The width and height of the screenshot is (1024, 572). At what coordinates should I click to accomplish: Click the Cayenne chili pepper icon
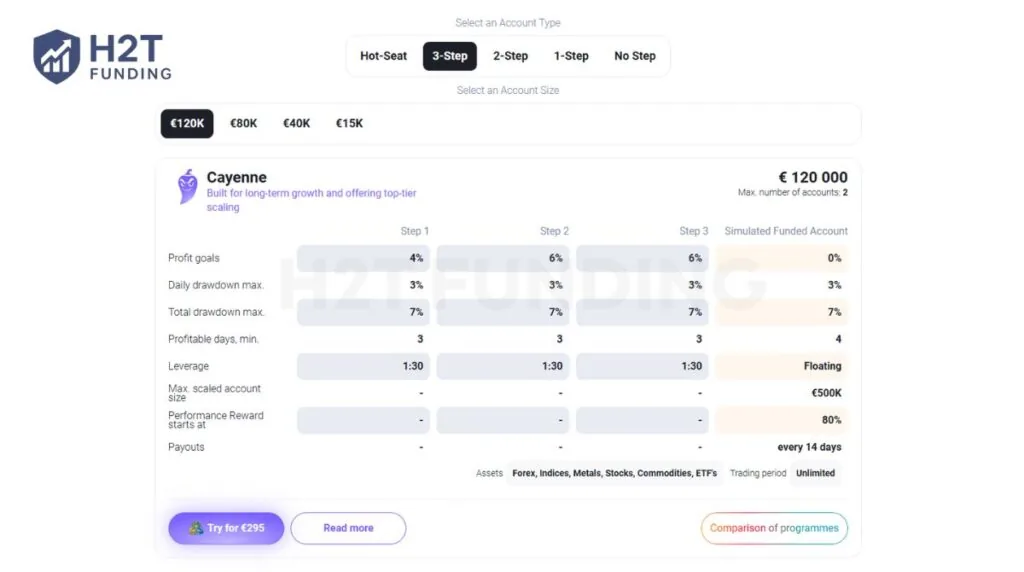187,187
